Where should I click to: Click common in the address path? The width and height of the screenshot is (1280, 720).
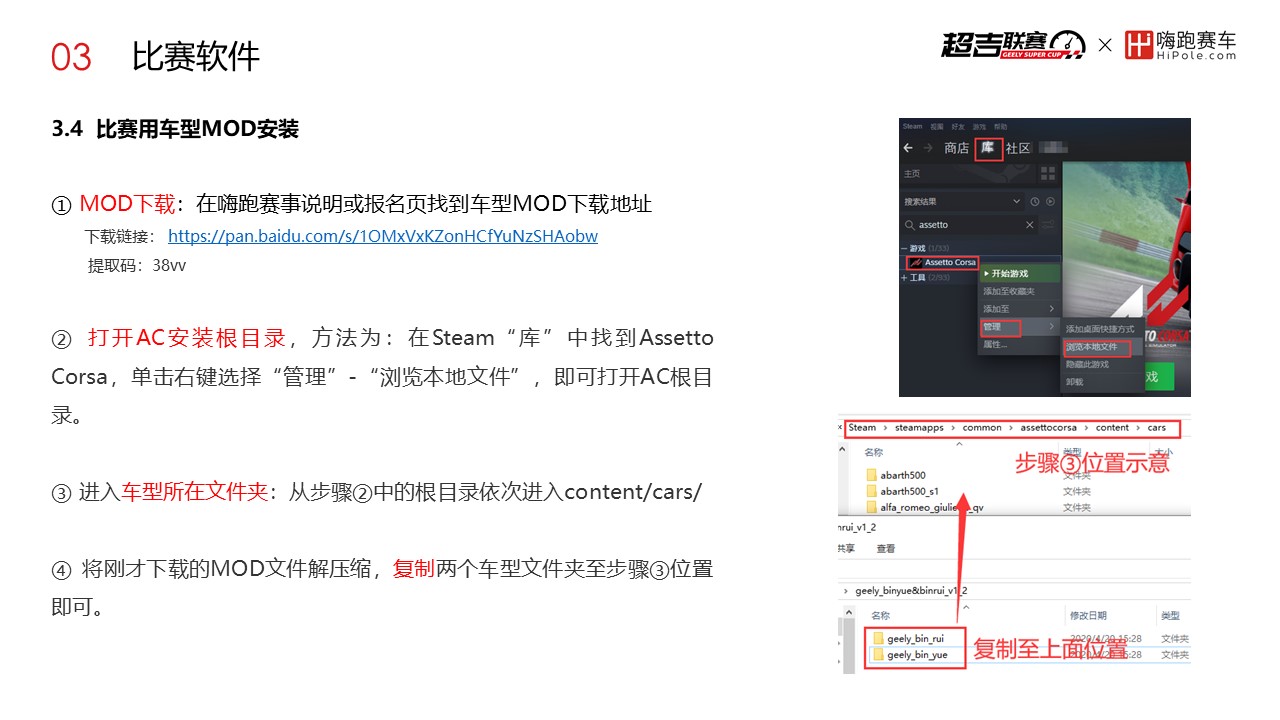coord(982,428)
